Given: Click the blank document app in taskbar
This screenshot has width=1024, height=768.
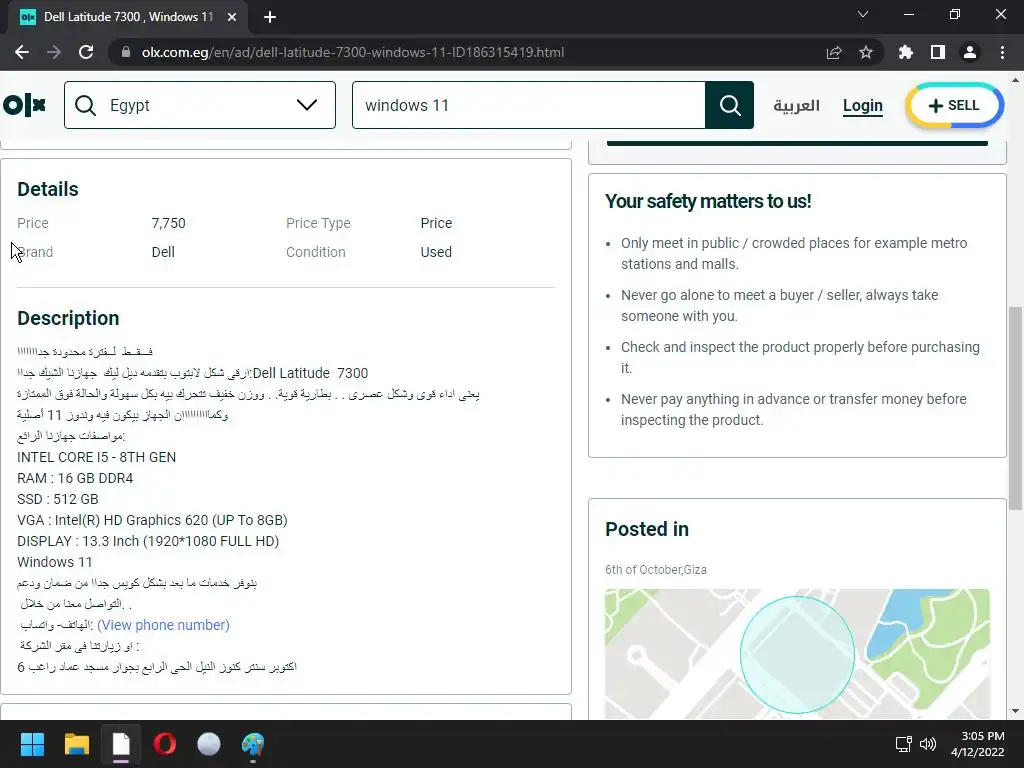Looking at the screenshot, I should (x=121, y=744).
